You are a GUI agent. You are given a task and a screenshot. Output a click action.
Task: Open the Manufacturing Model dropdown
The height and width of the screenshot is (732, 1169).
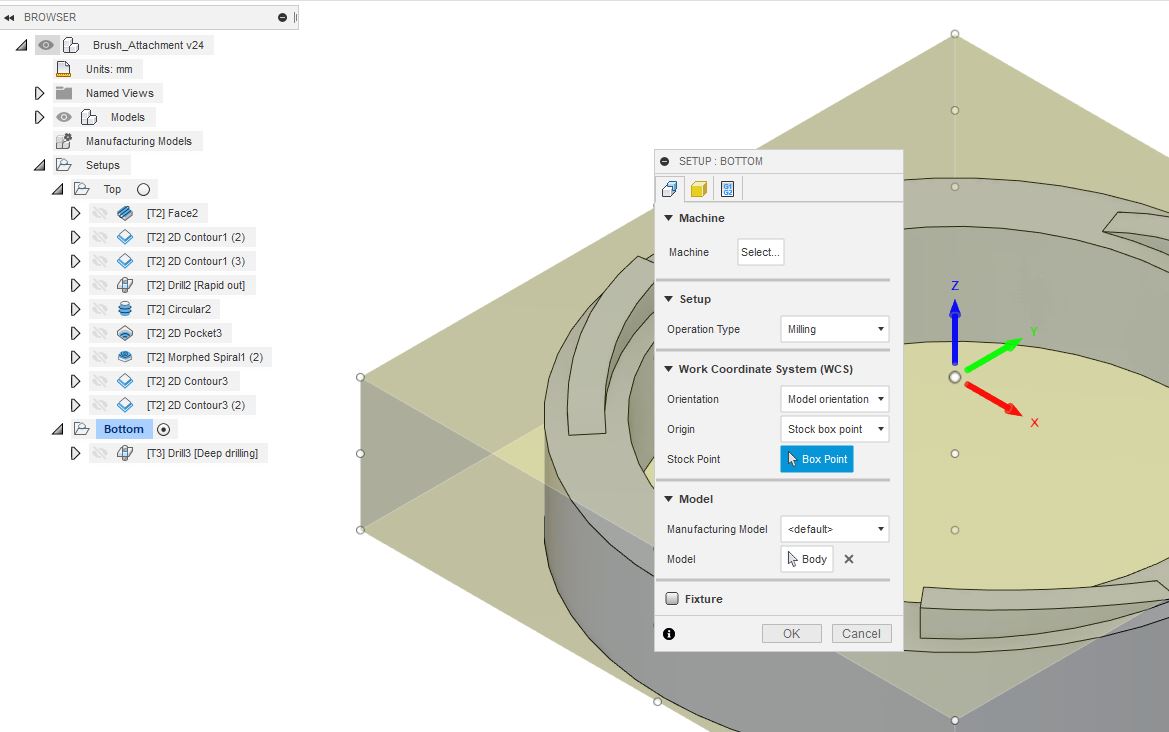[x=834, y=529]
